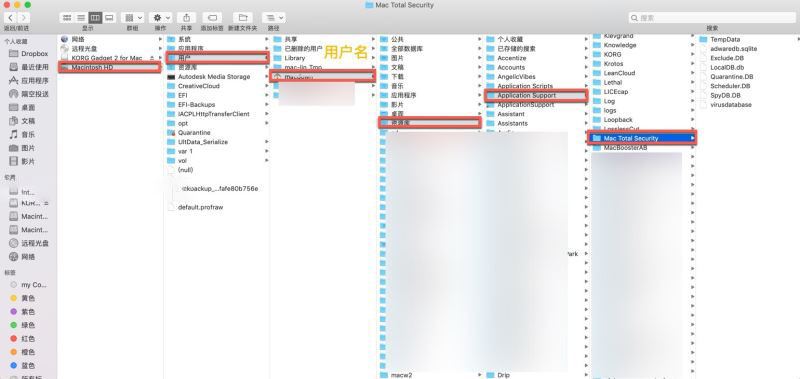Click the add tags icon
Screen dimensions: 800x379
pos(212,18)
